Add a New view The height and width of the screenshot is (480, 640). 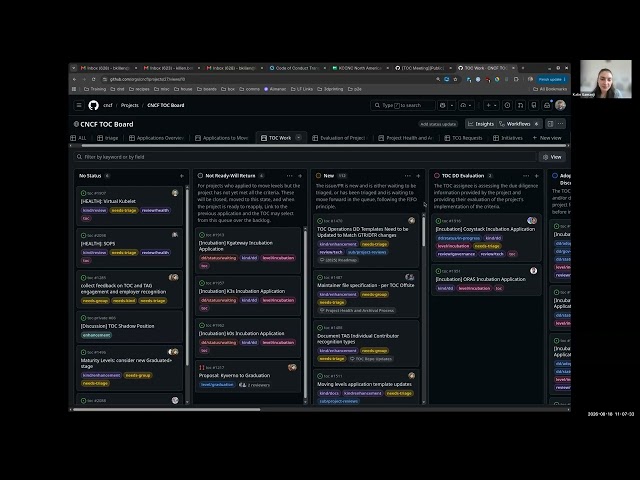547,138
